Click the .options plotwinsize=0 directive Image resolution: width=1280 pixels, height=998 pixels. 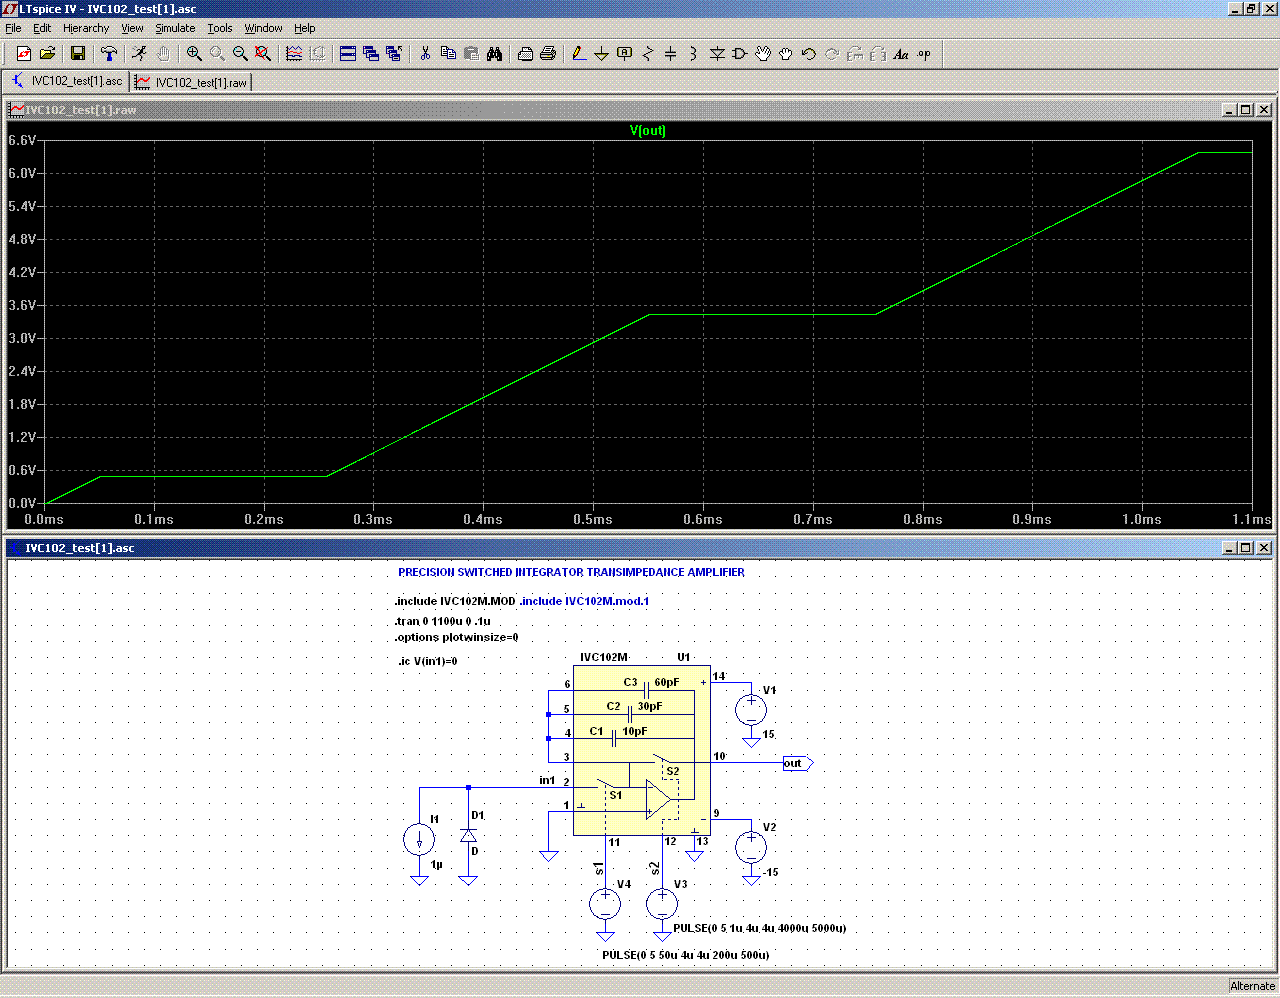pyautogui.click(x=457, y=637)
